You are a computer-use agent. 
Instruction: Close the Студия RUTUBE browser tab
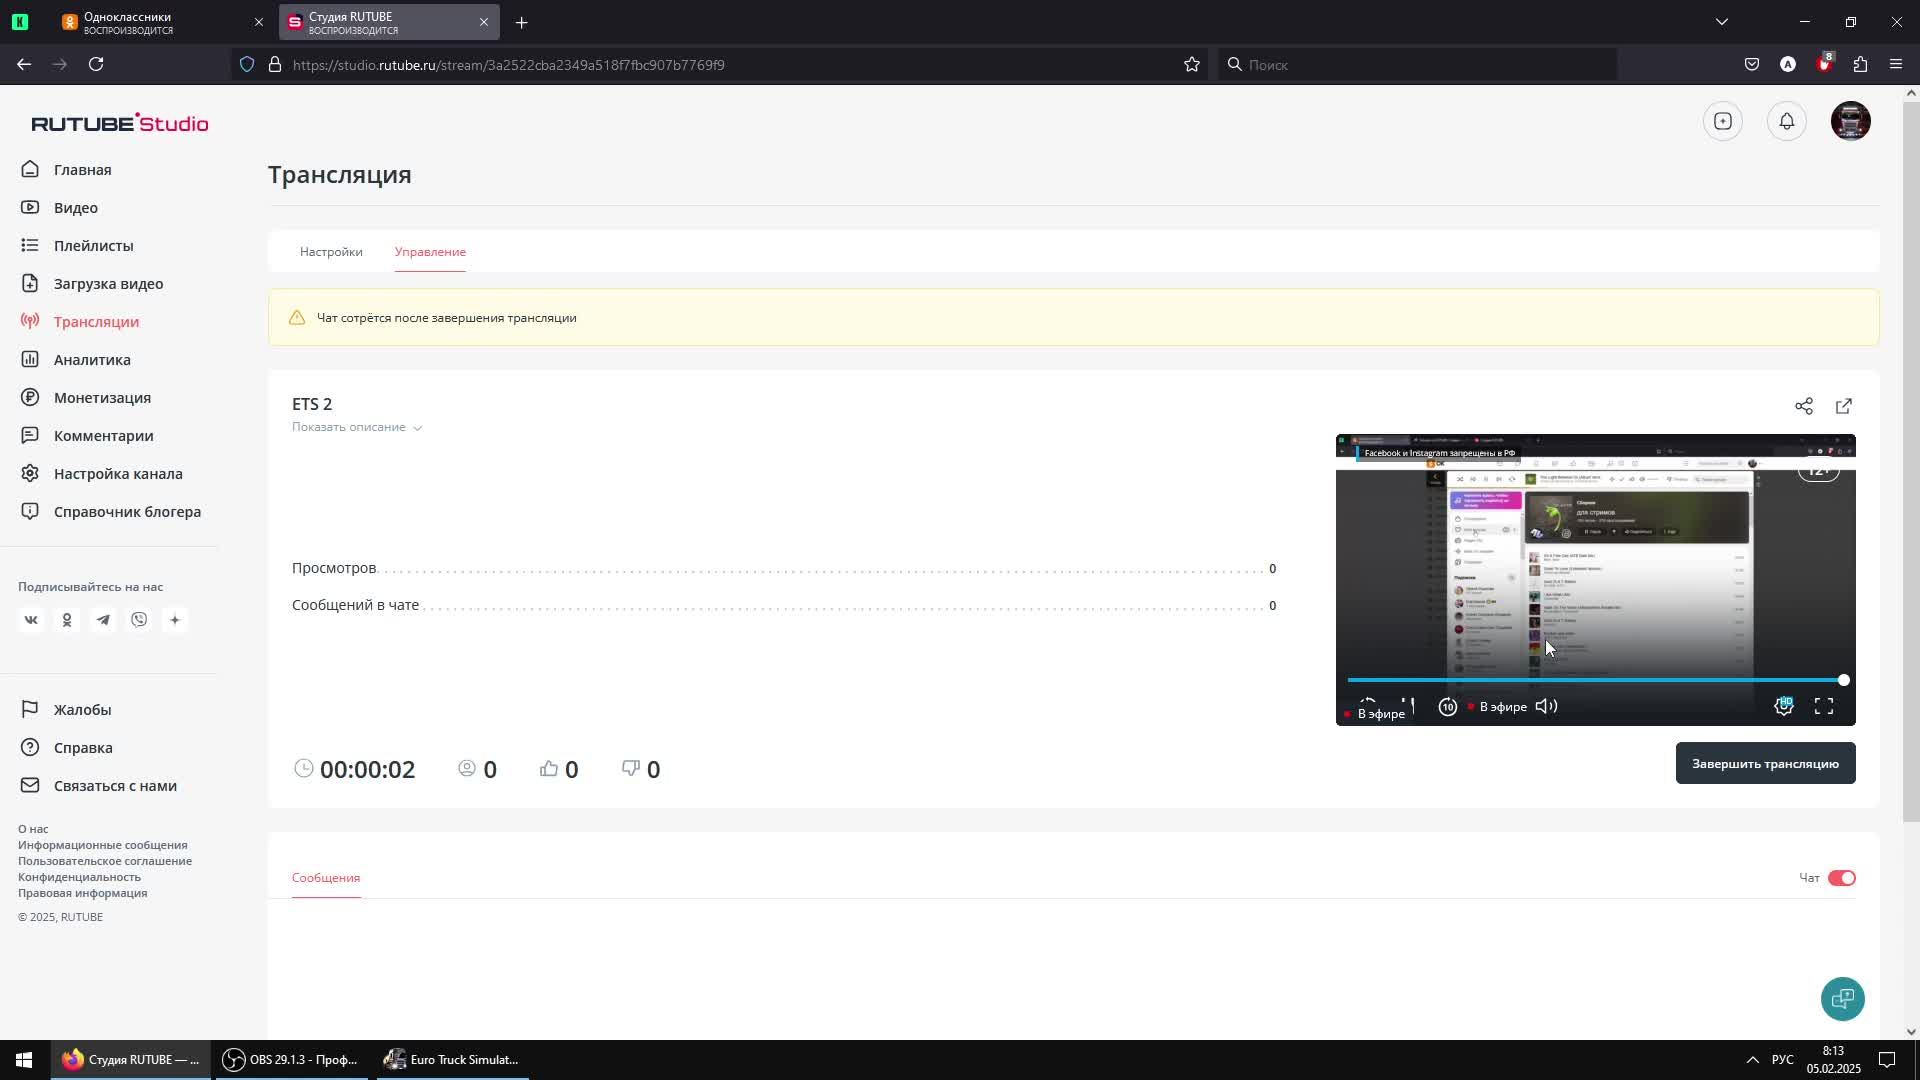pyautogui.click(x=484, y=22)
